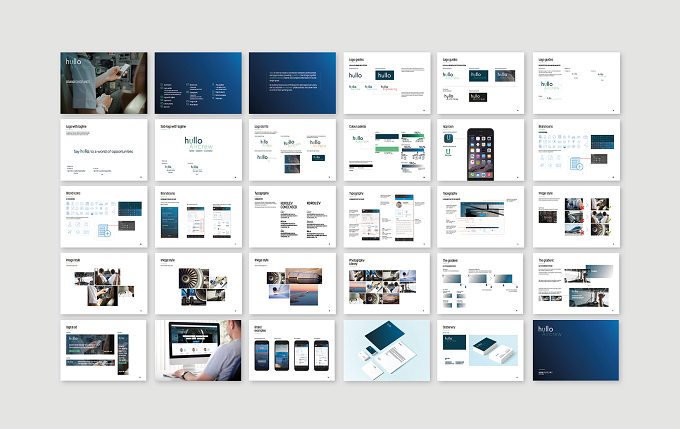Open Typography page with two mobile screens
The height and width of the screenshot is (429, 680).
tap(387, 217)
